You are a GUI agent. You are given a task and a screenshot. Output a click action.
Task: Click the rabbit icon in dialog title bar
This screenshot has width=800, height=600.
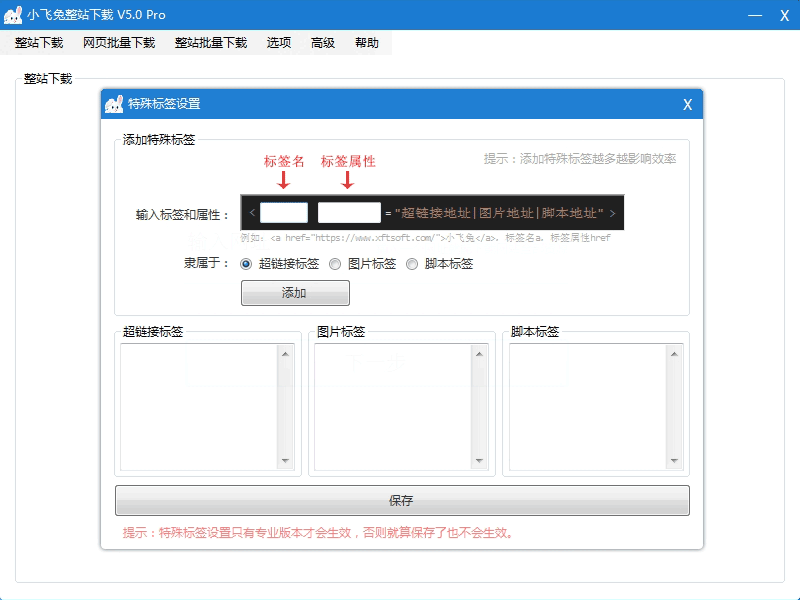tap(115, 104)
